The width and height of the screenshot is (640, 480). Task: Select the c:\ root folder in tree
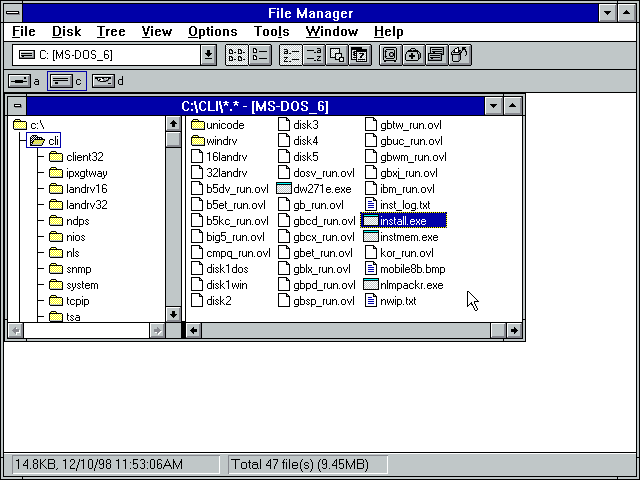pos(29,125)
